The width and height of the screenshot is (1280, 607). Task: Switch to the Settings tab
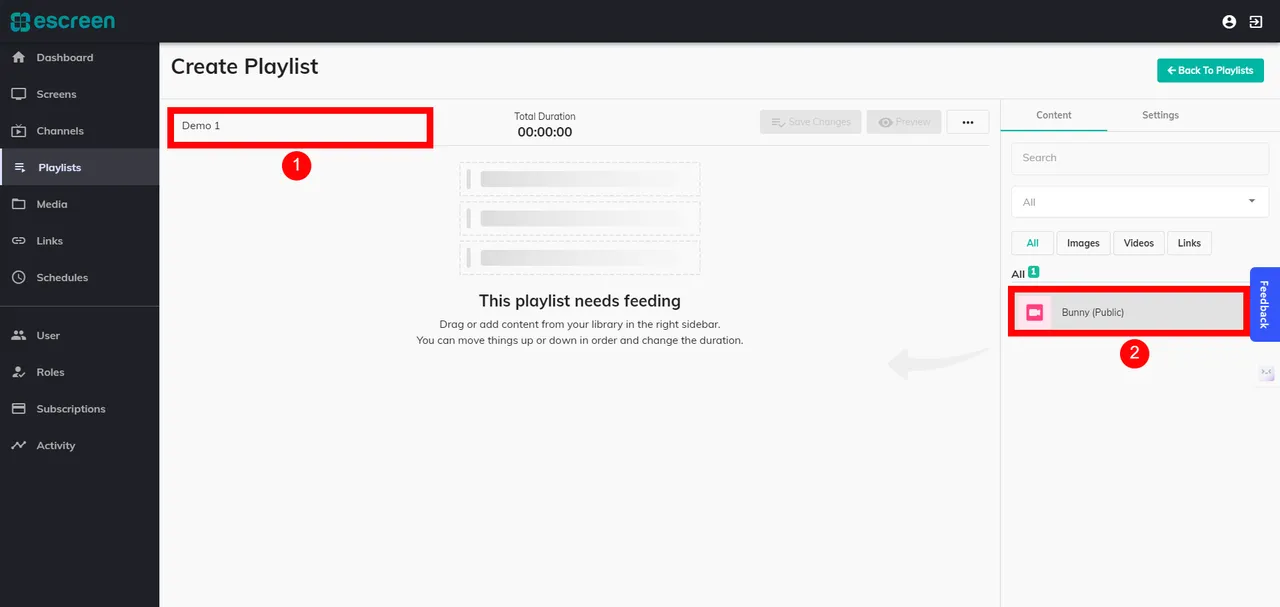(1160, 115)
